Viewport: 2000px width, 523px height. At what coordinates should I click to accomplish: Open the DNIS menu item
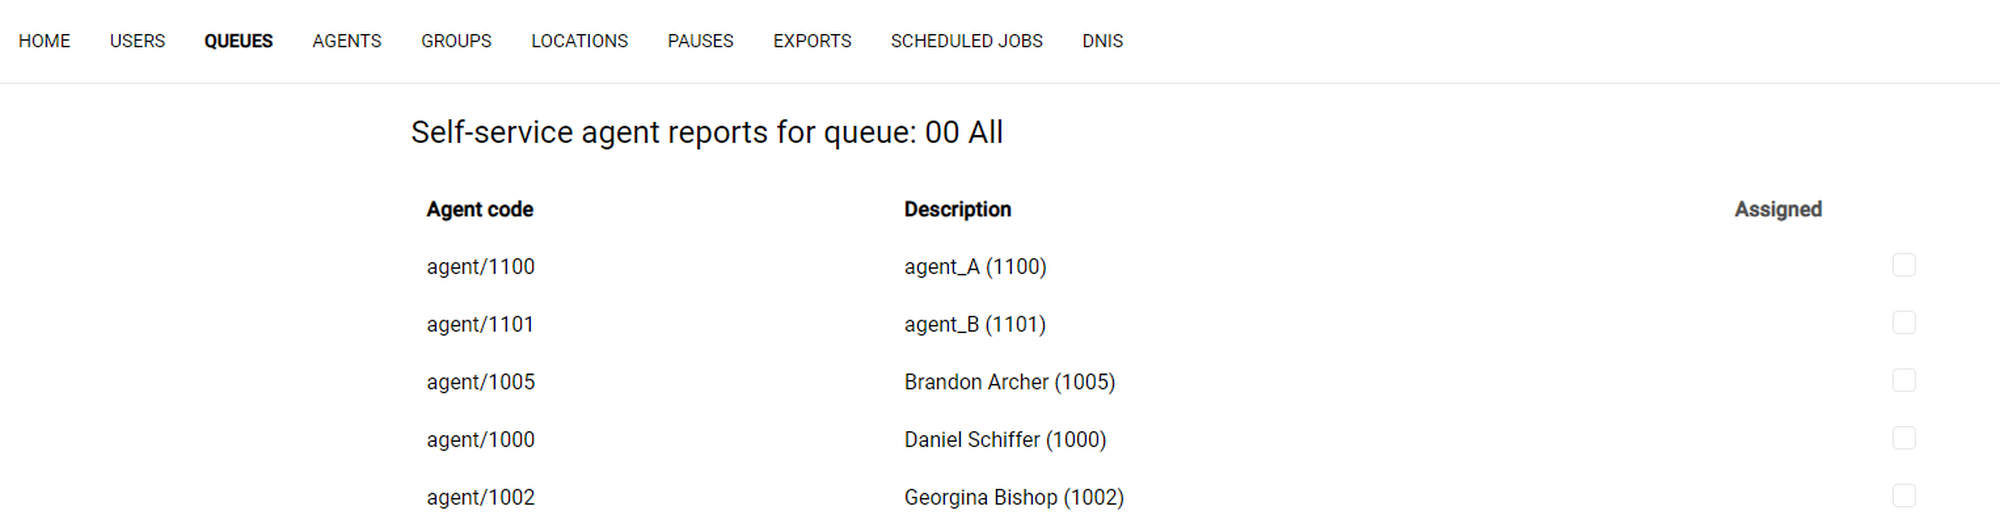(x=1102, y=41)
